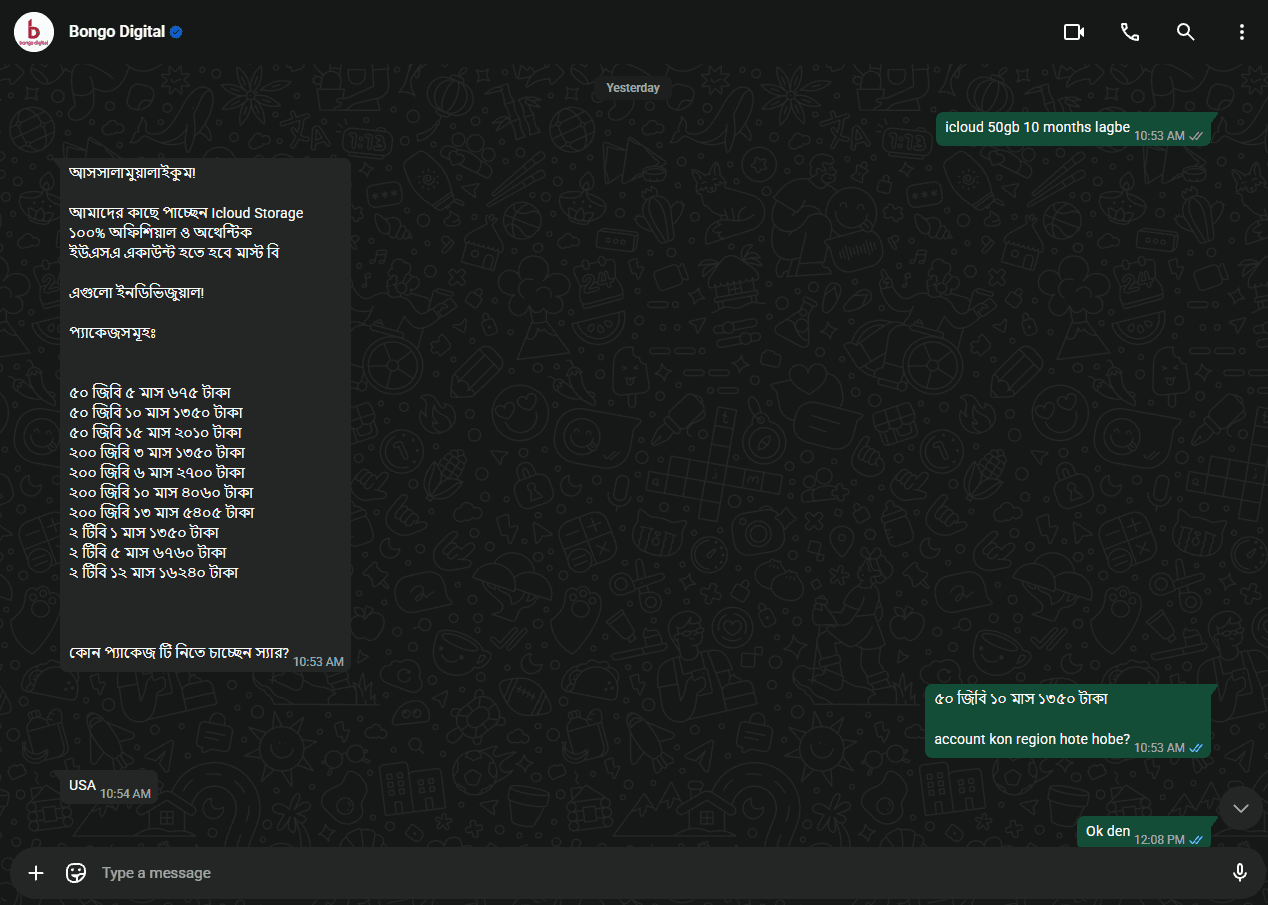Screen dimensions: 1268x905
Task: Click the read ticks on the icloud 50gb message
Action: 1196,136
